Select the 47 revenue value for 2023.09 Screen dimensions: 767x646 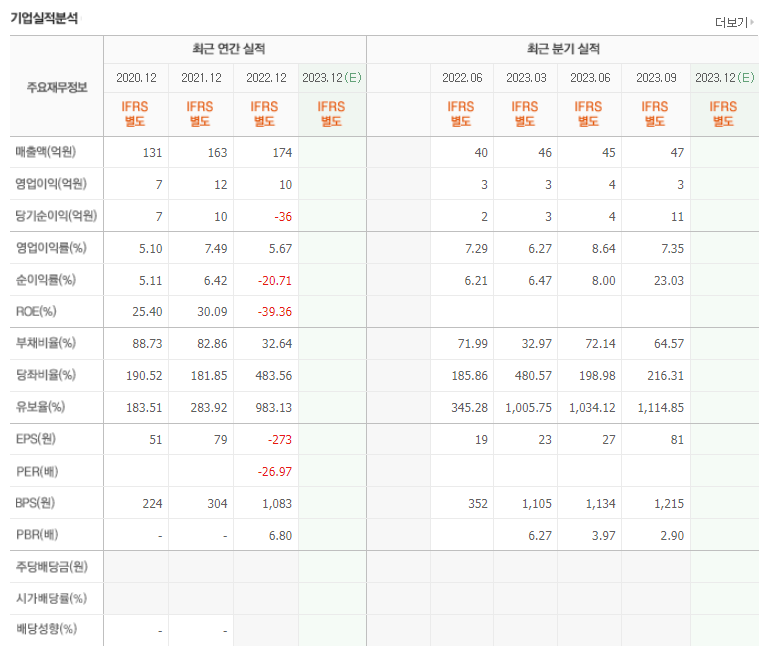677,153
